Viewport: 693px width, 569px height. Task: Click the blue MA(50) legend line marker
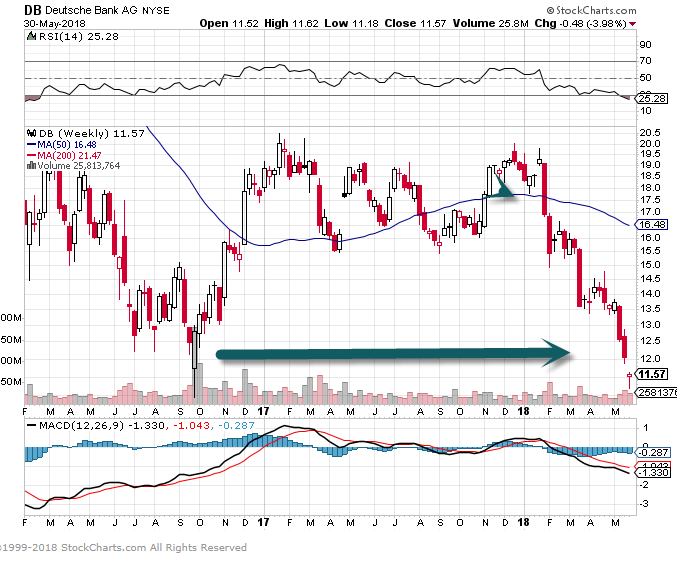(x=31, y=145)
